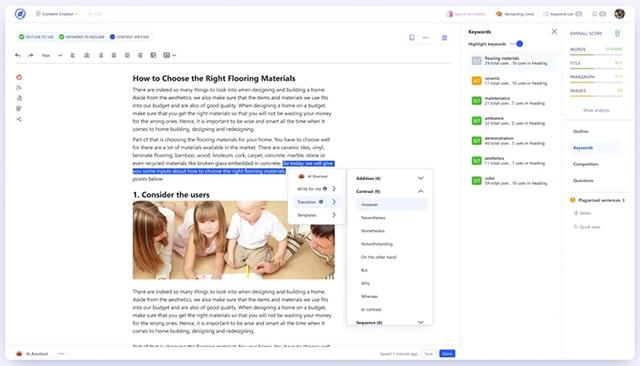This screenshot has width=640, height=366.
Task: Click the family photo image in the article
Action: [233, 240]
